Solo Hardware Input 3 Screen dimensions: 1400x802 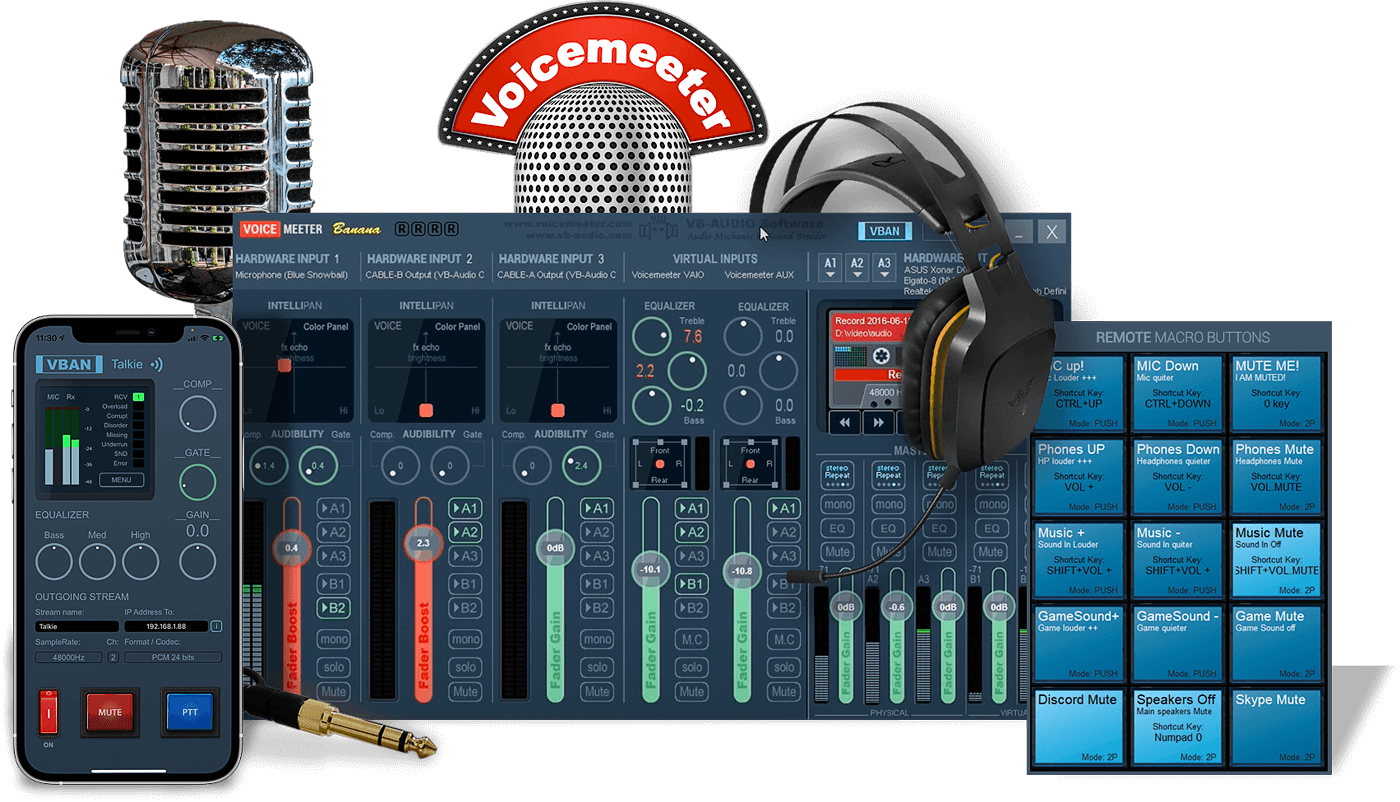pos(596,667)
